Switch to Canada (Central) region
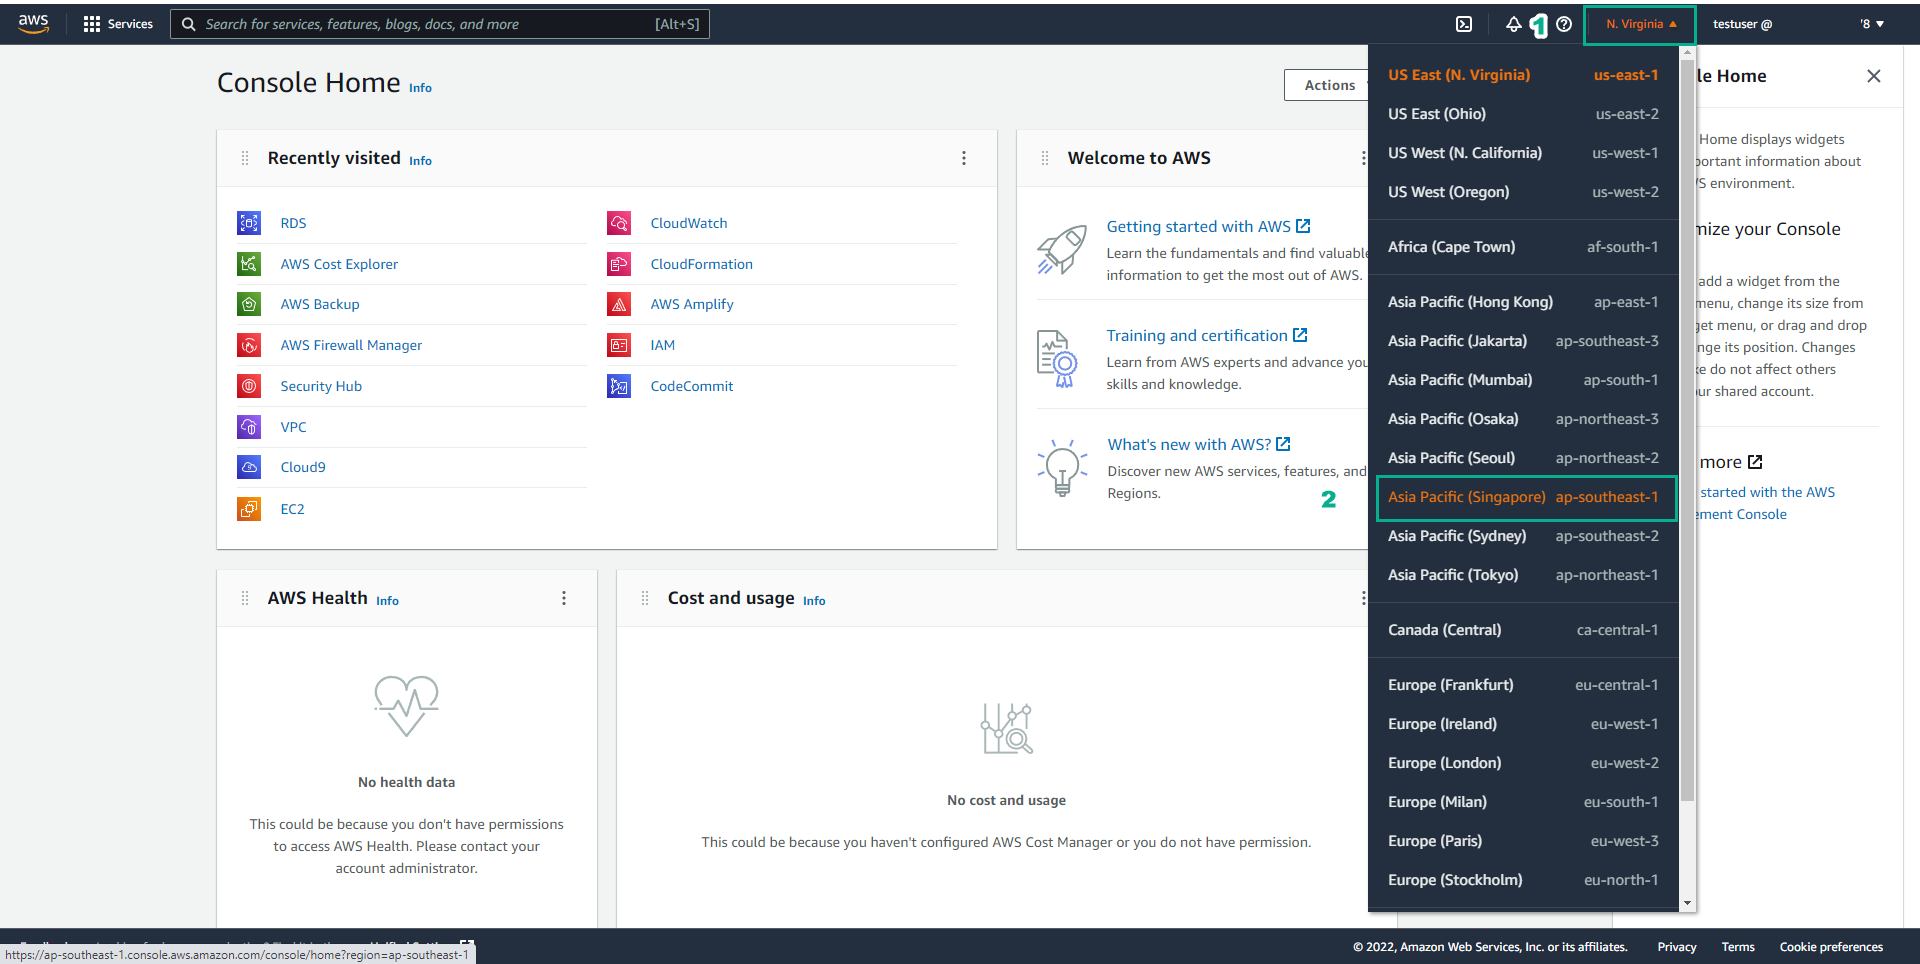Viewport: 1920px width, 964px height. tap(1523, 630)
